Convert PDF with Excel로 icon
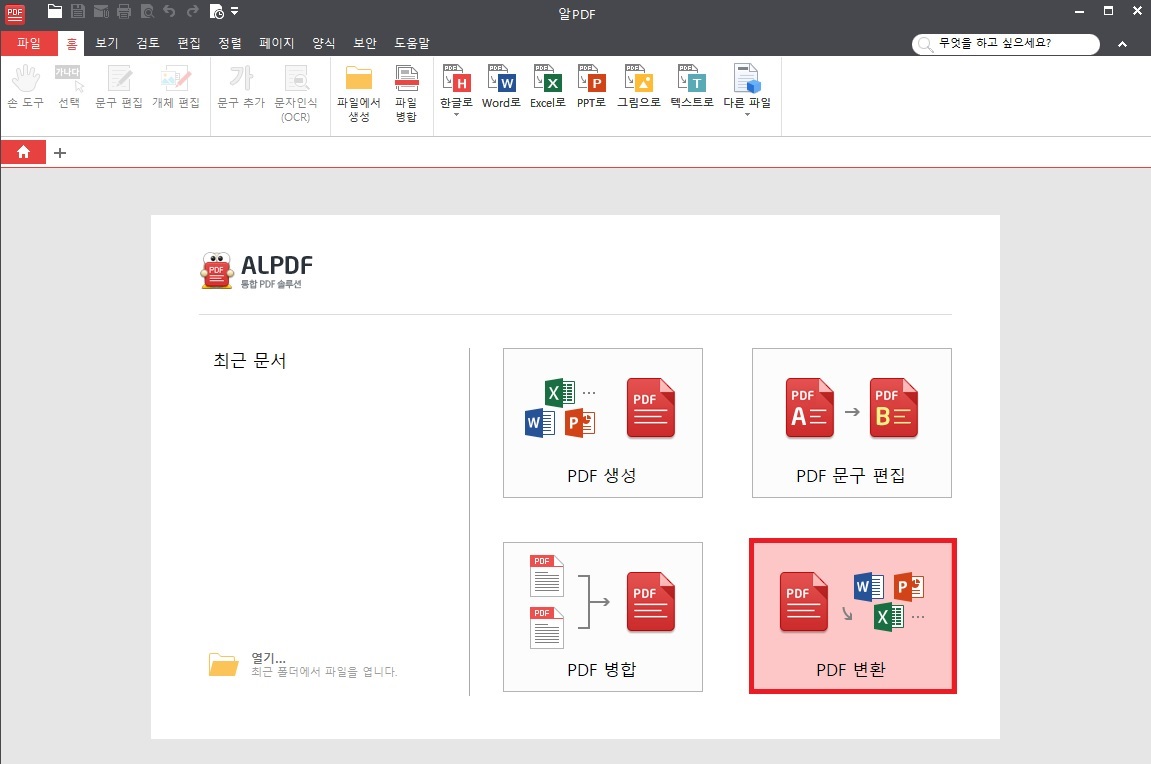The width and height of the screenshot is (1151, 764). 548,87
